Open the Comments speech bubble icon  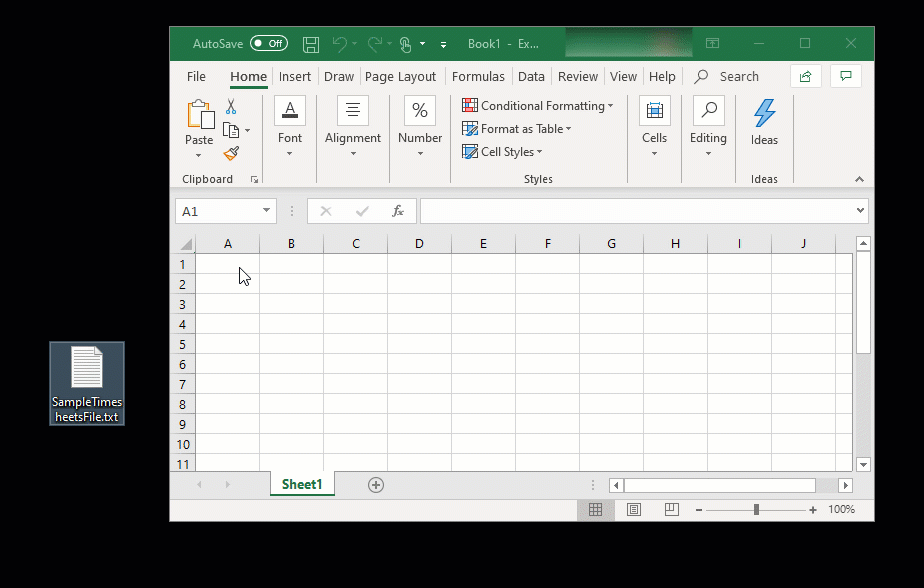(x=846, y=76)
